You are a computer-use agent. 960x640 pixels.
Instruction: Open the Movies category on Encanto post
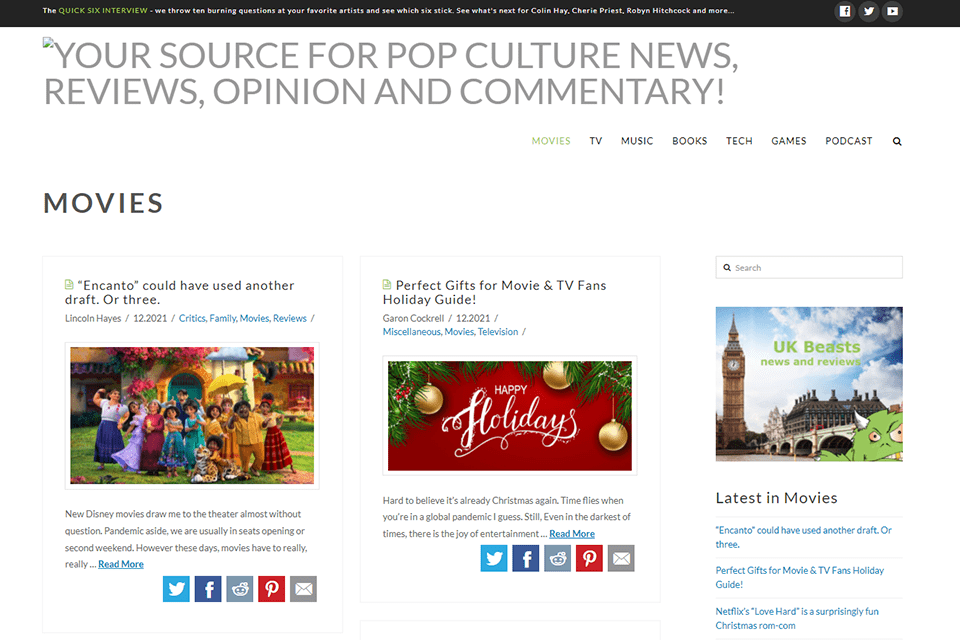pos(255,318)
